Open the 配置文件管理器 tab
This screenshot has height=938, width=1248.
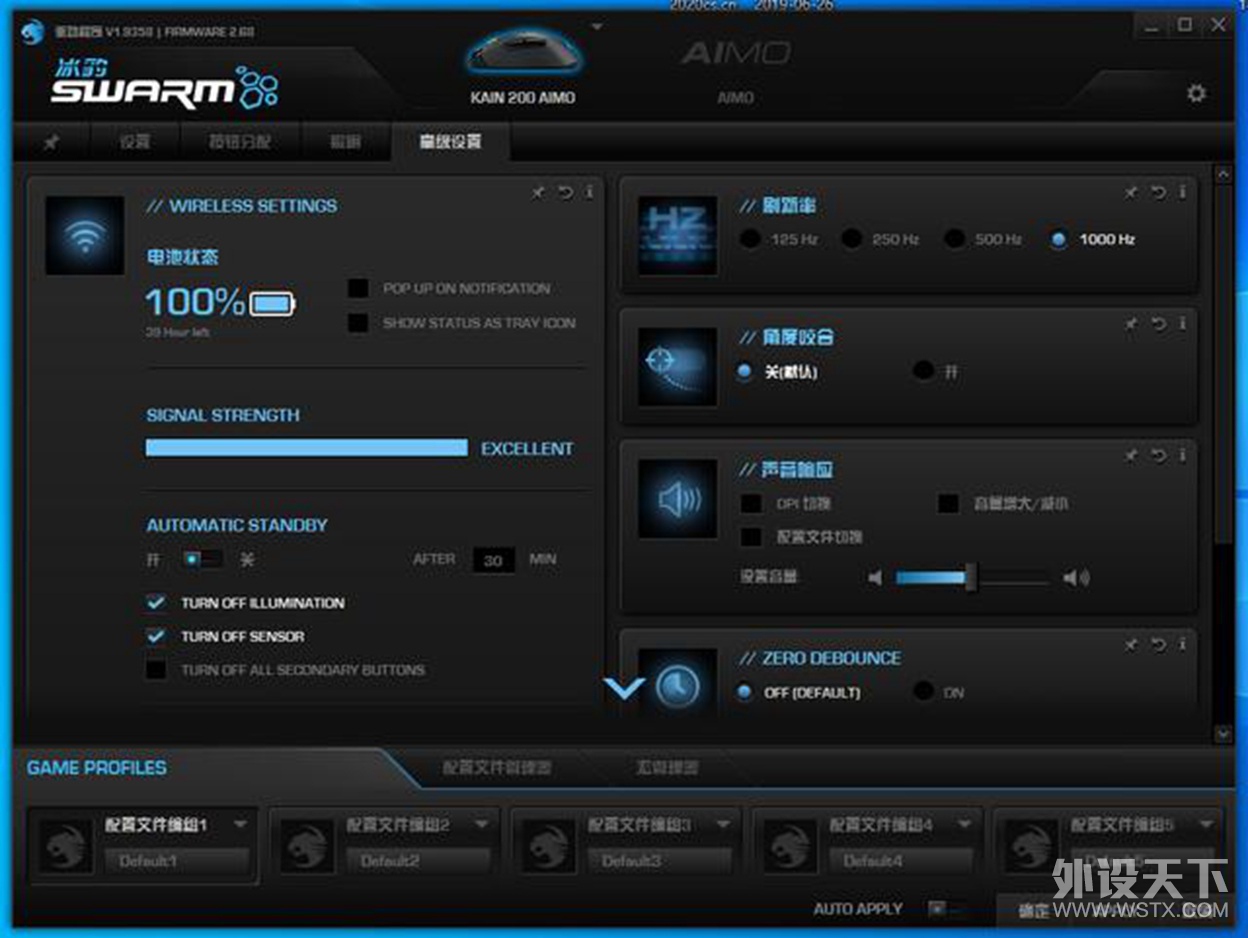(497, 768)
